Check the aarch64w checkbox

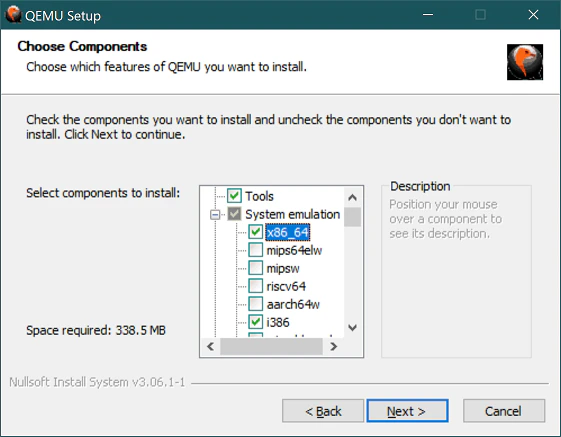click(255, 304)
